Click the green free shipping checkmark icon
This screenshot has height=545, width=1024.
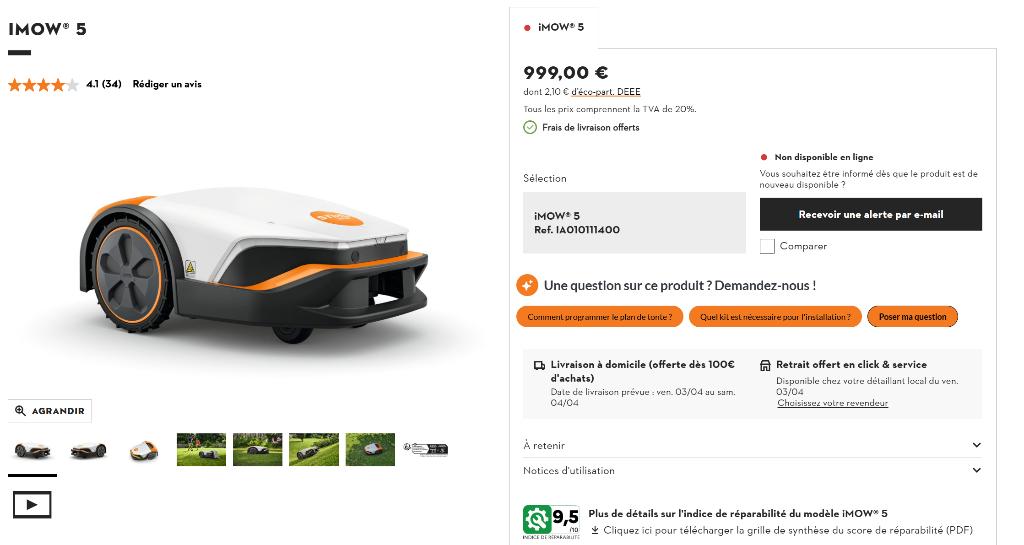tap(530, 127)
